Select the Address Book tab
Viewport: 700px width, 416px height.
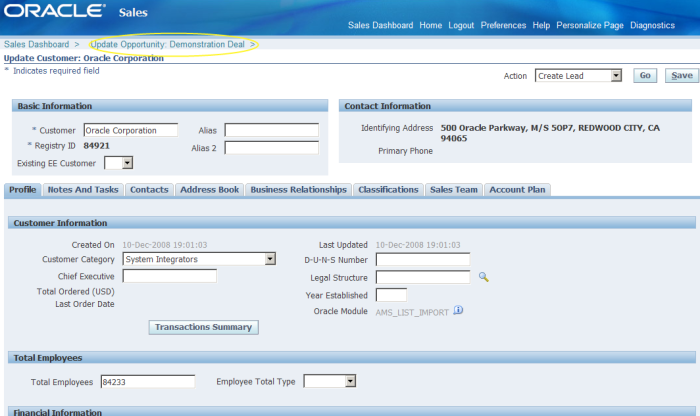click(208, 189)
